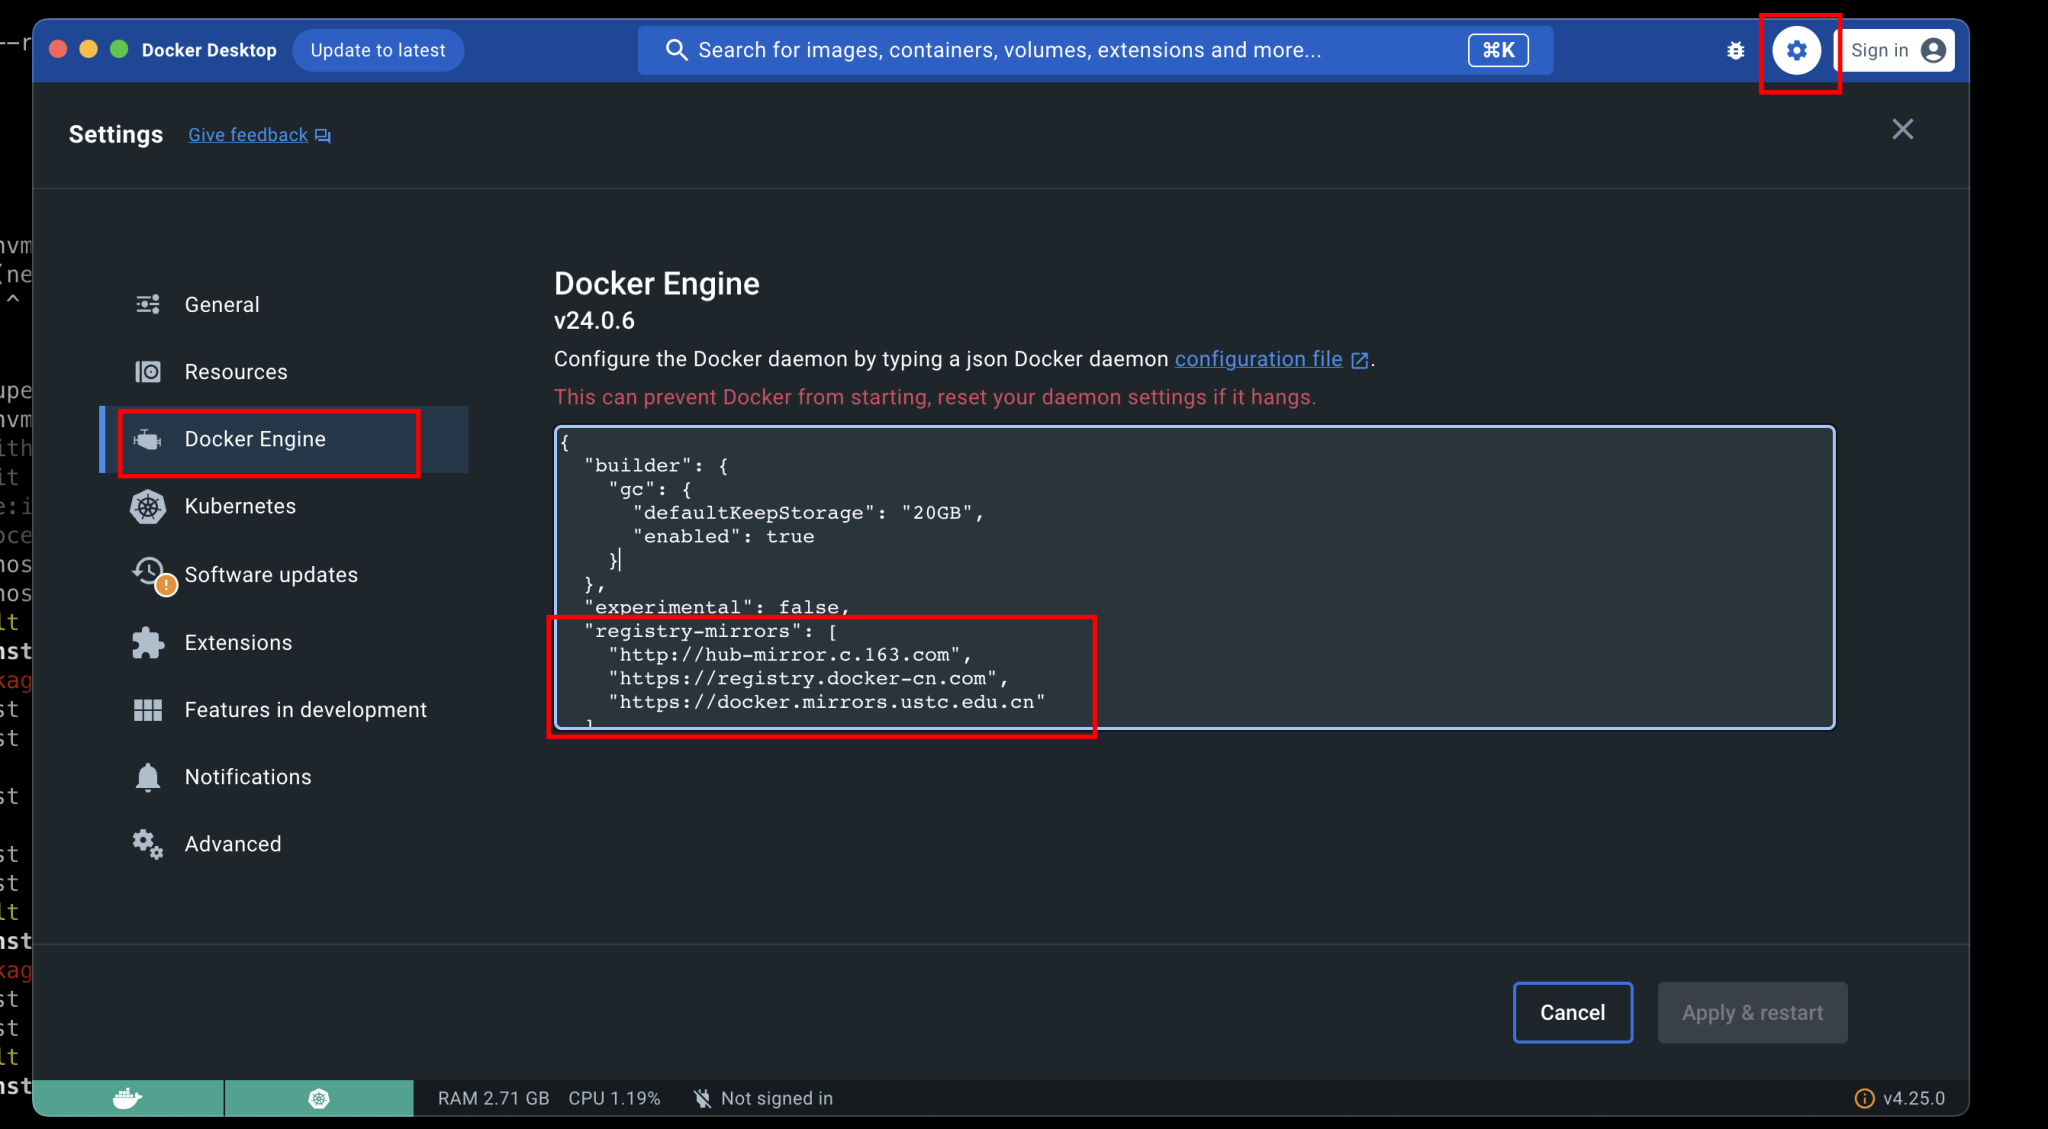The width and height of the screenshot is (2048, 1129).
Task: Click the search bar for images and containers
Action: coord(1000,49)
